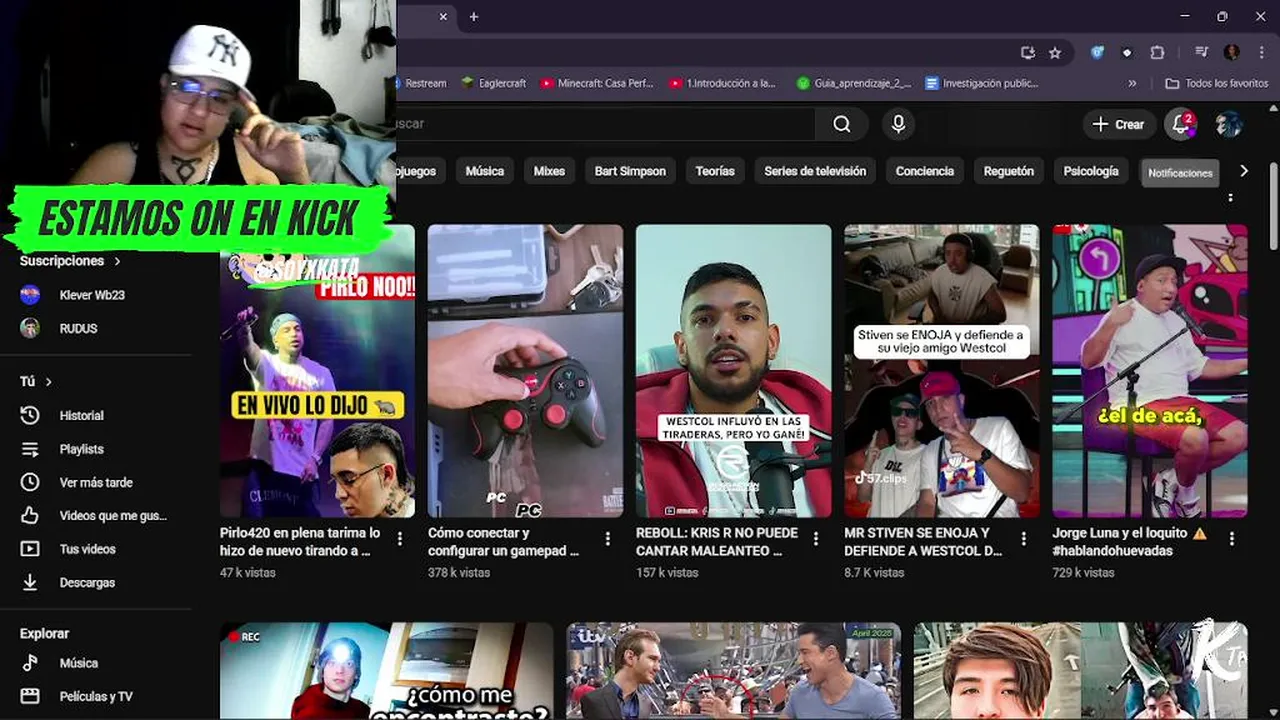Play the REBOLL Westcol short thumbnail

[733, 371]
